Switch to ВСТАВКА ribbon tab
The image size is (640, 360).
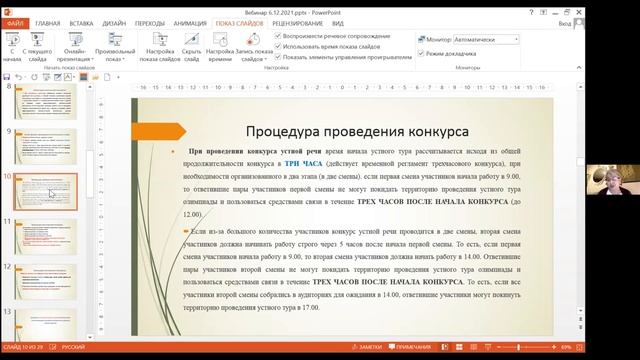tap(81, 23)
